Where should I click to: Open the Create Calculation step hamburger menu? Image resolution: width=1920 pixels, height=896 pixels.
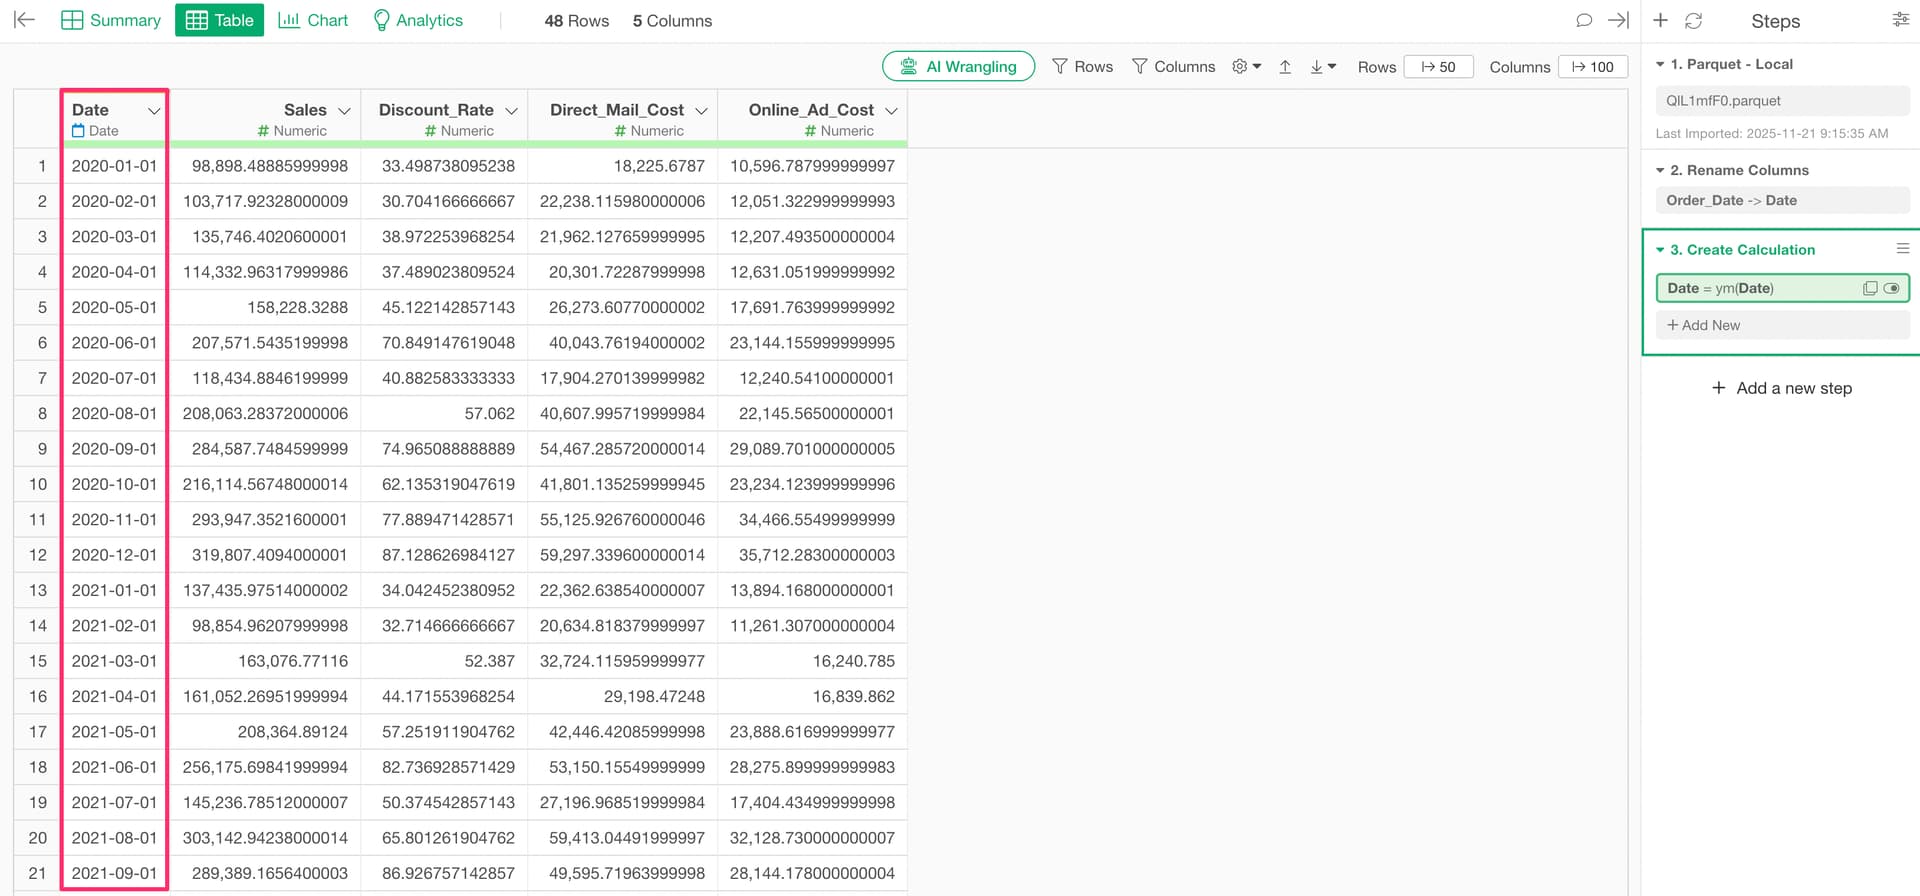1902,249
